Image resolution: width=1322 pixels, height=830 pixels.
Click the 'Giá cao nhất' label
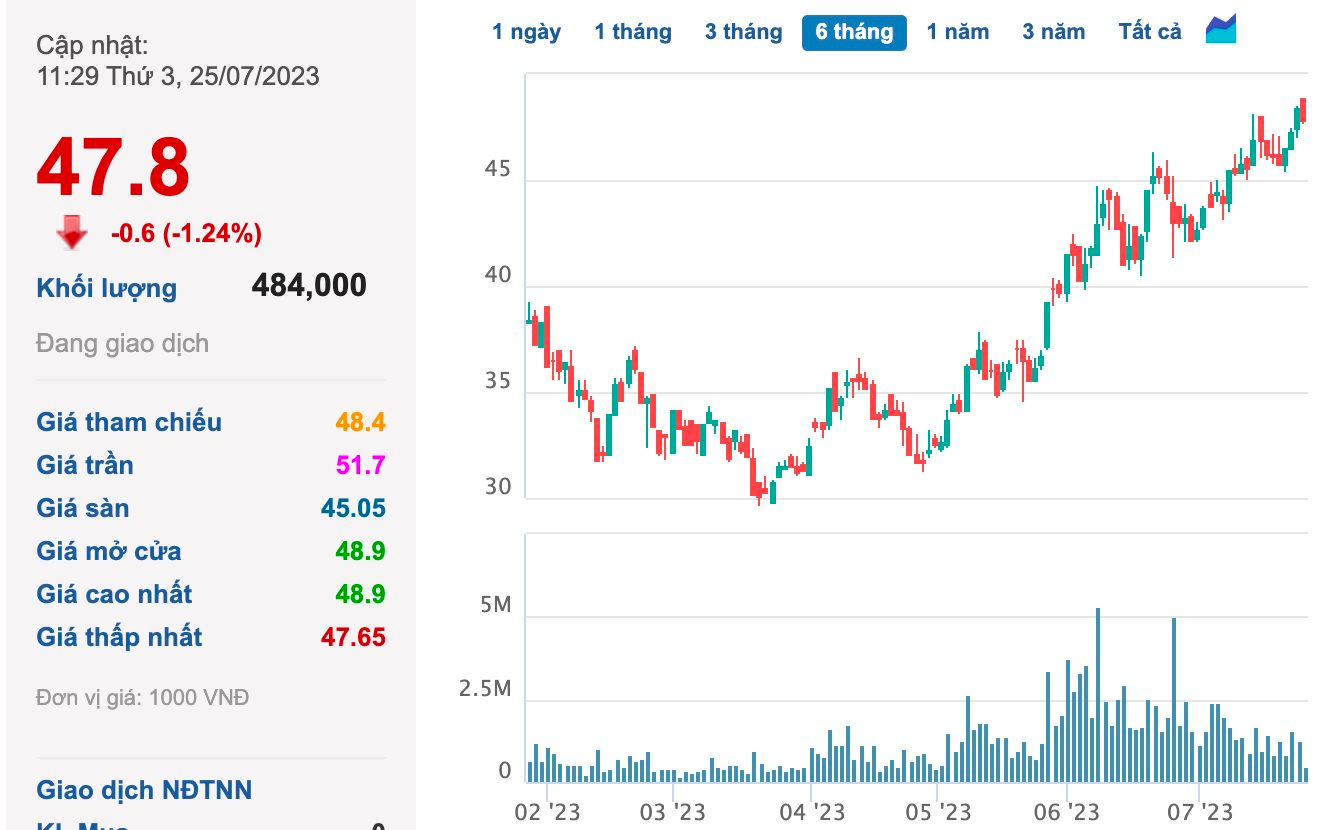coord(114,594)
